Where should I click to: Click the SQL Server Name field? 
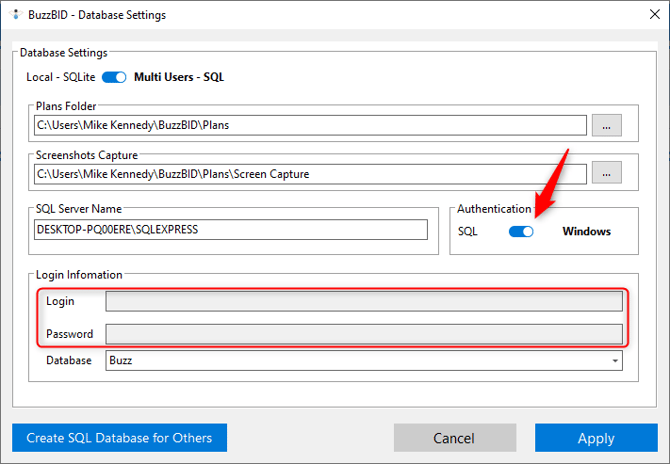(x=230, y=229)
